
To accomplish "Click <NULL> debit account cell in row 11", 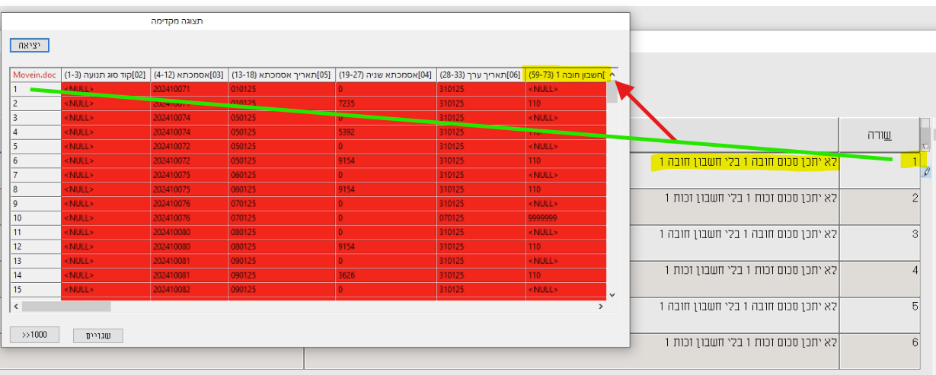I will click(565, 232).
